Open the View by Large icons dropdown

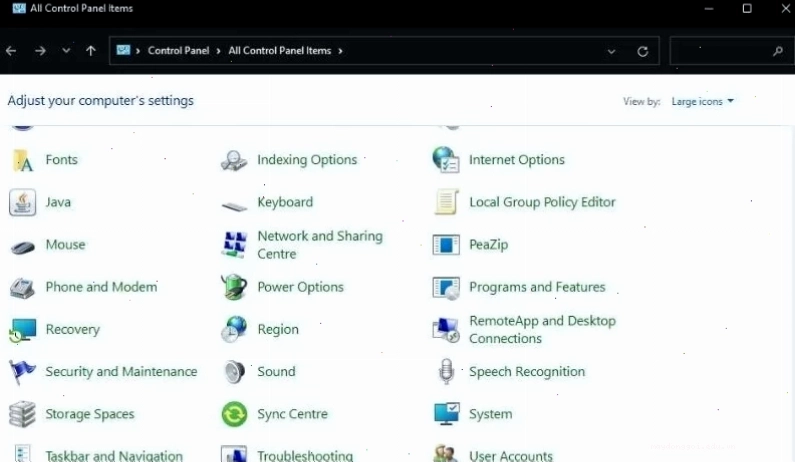703,101
